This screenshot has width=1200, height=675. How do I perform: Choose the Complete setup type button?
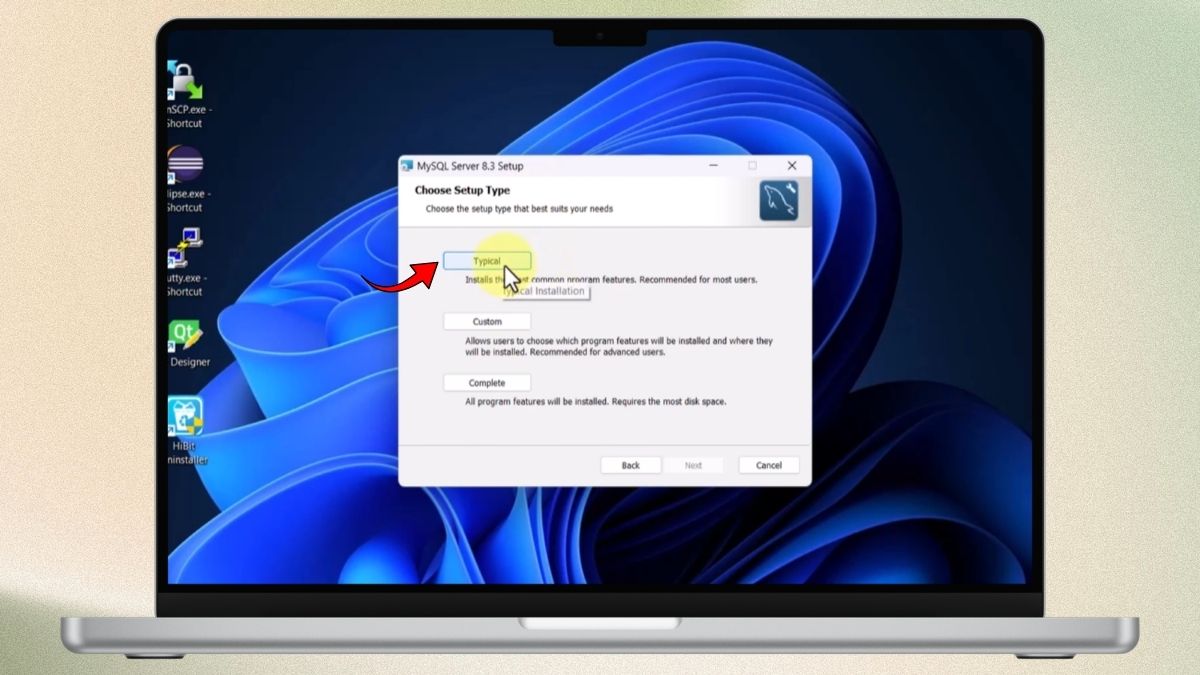(x=487, y=383)
